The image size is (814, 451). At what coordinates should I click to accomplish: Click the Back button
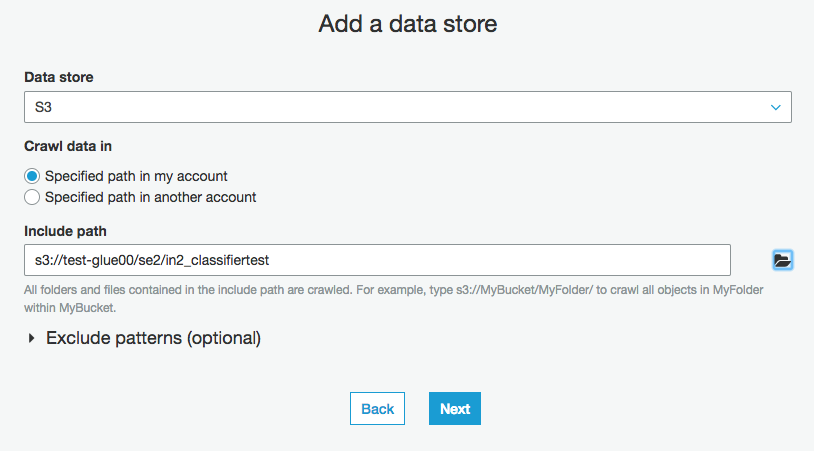click(377, 408)
